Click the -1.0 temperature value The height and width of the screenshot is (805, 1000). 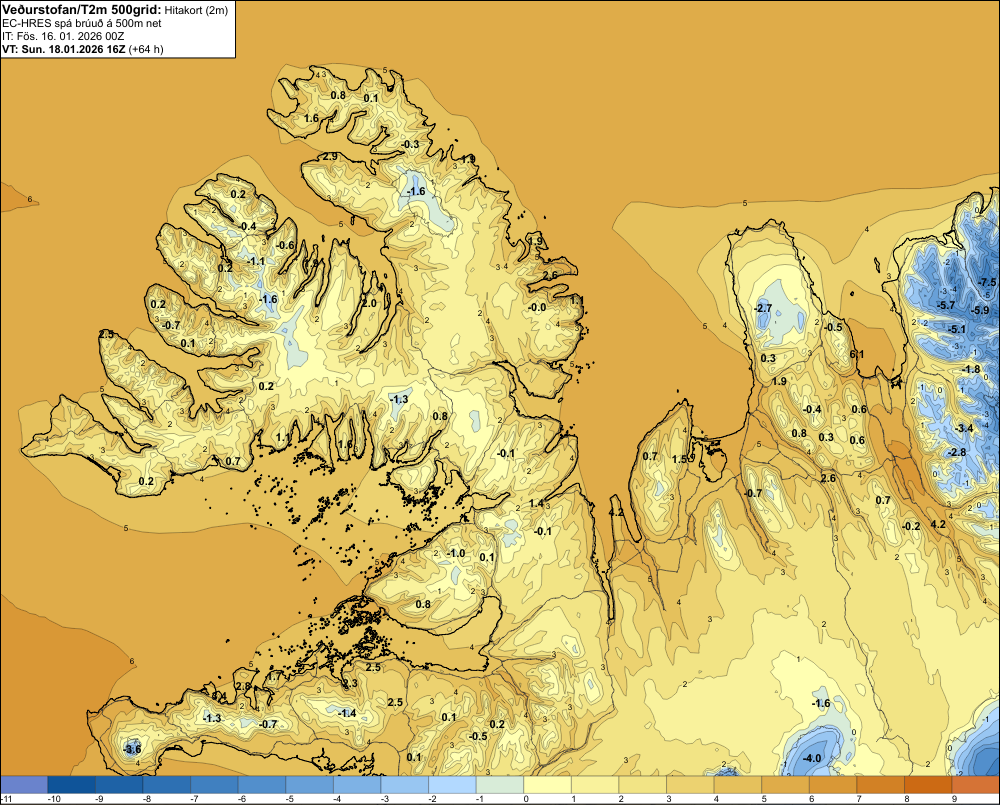[457, 553]
